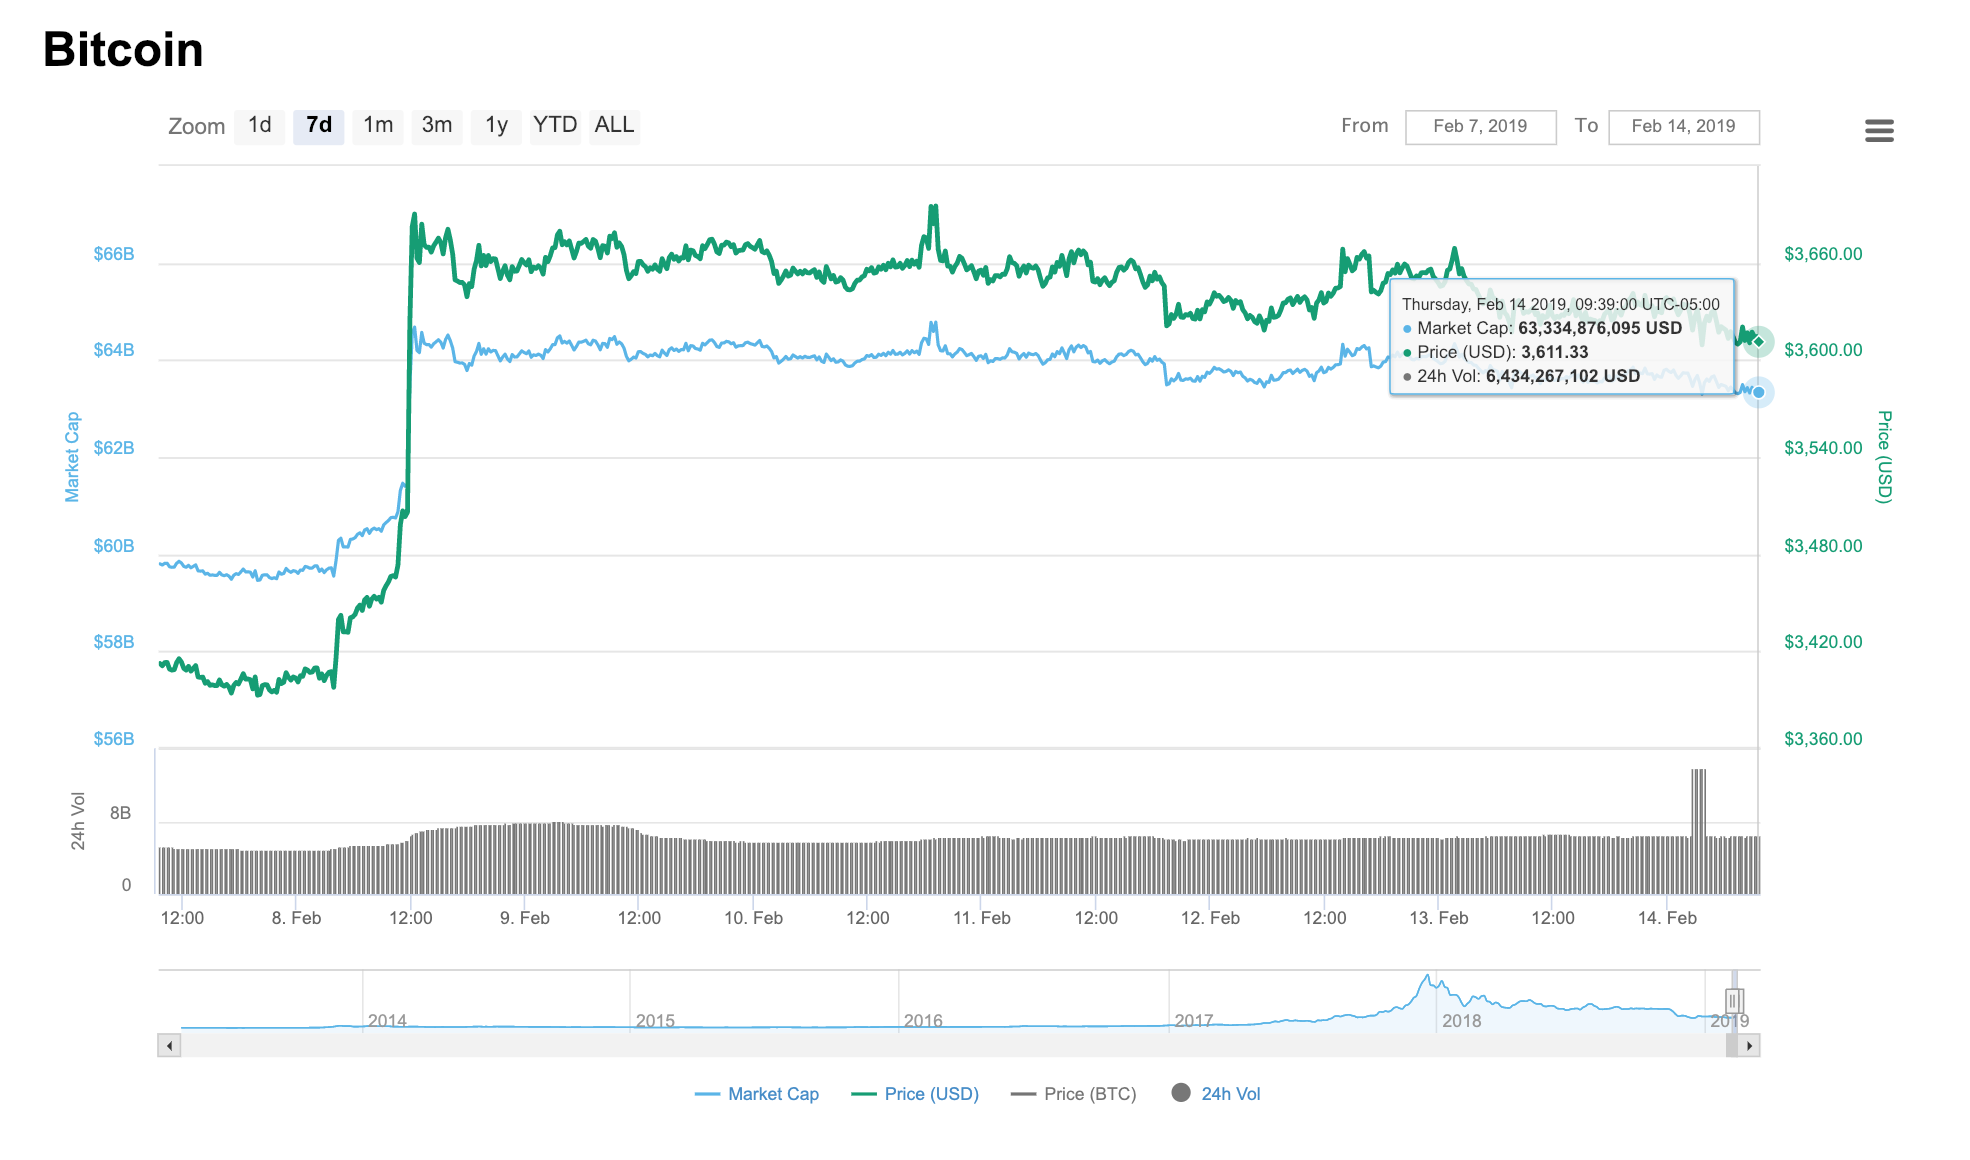Select the 7d zoom range
Viewport: 1970px width, 1160px height.
click(319, 126)
